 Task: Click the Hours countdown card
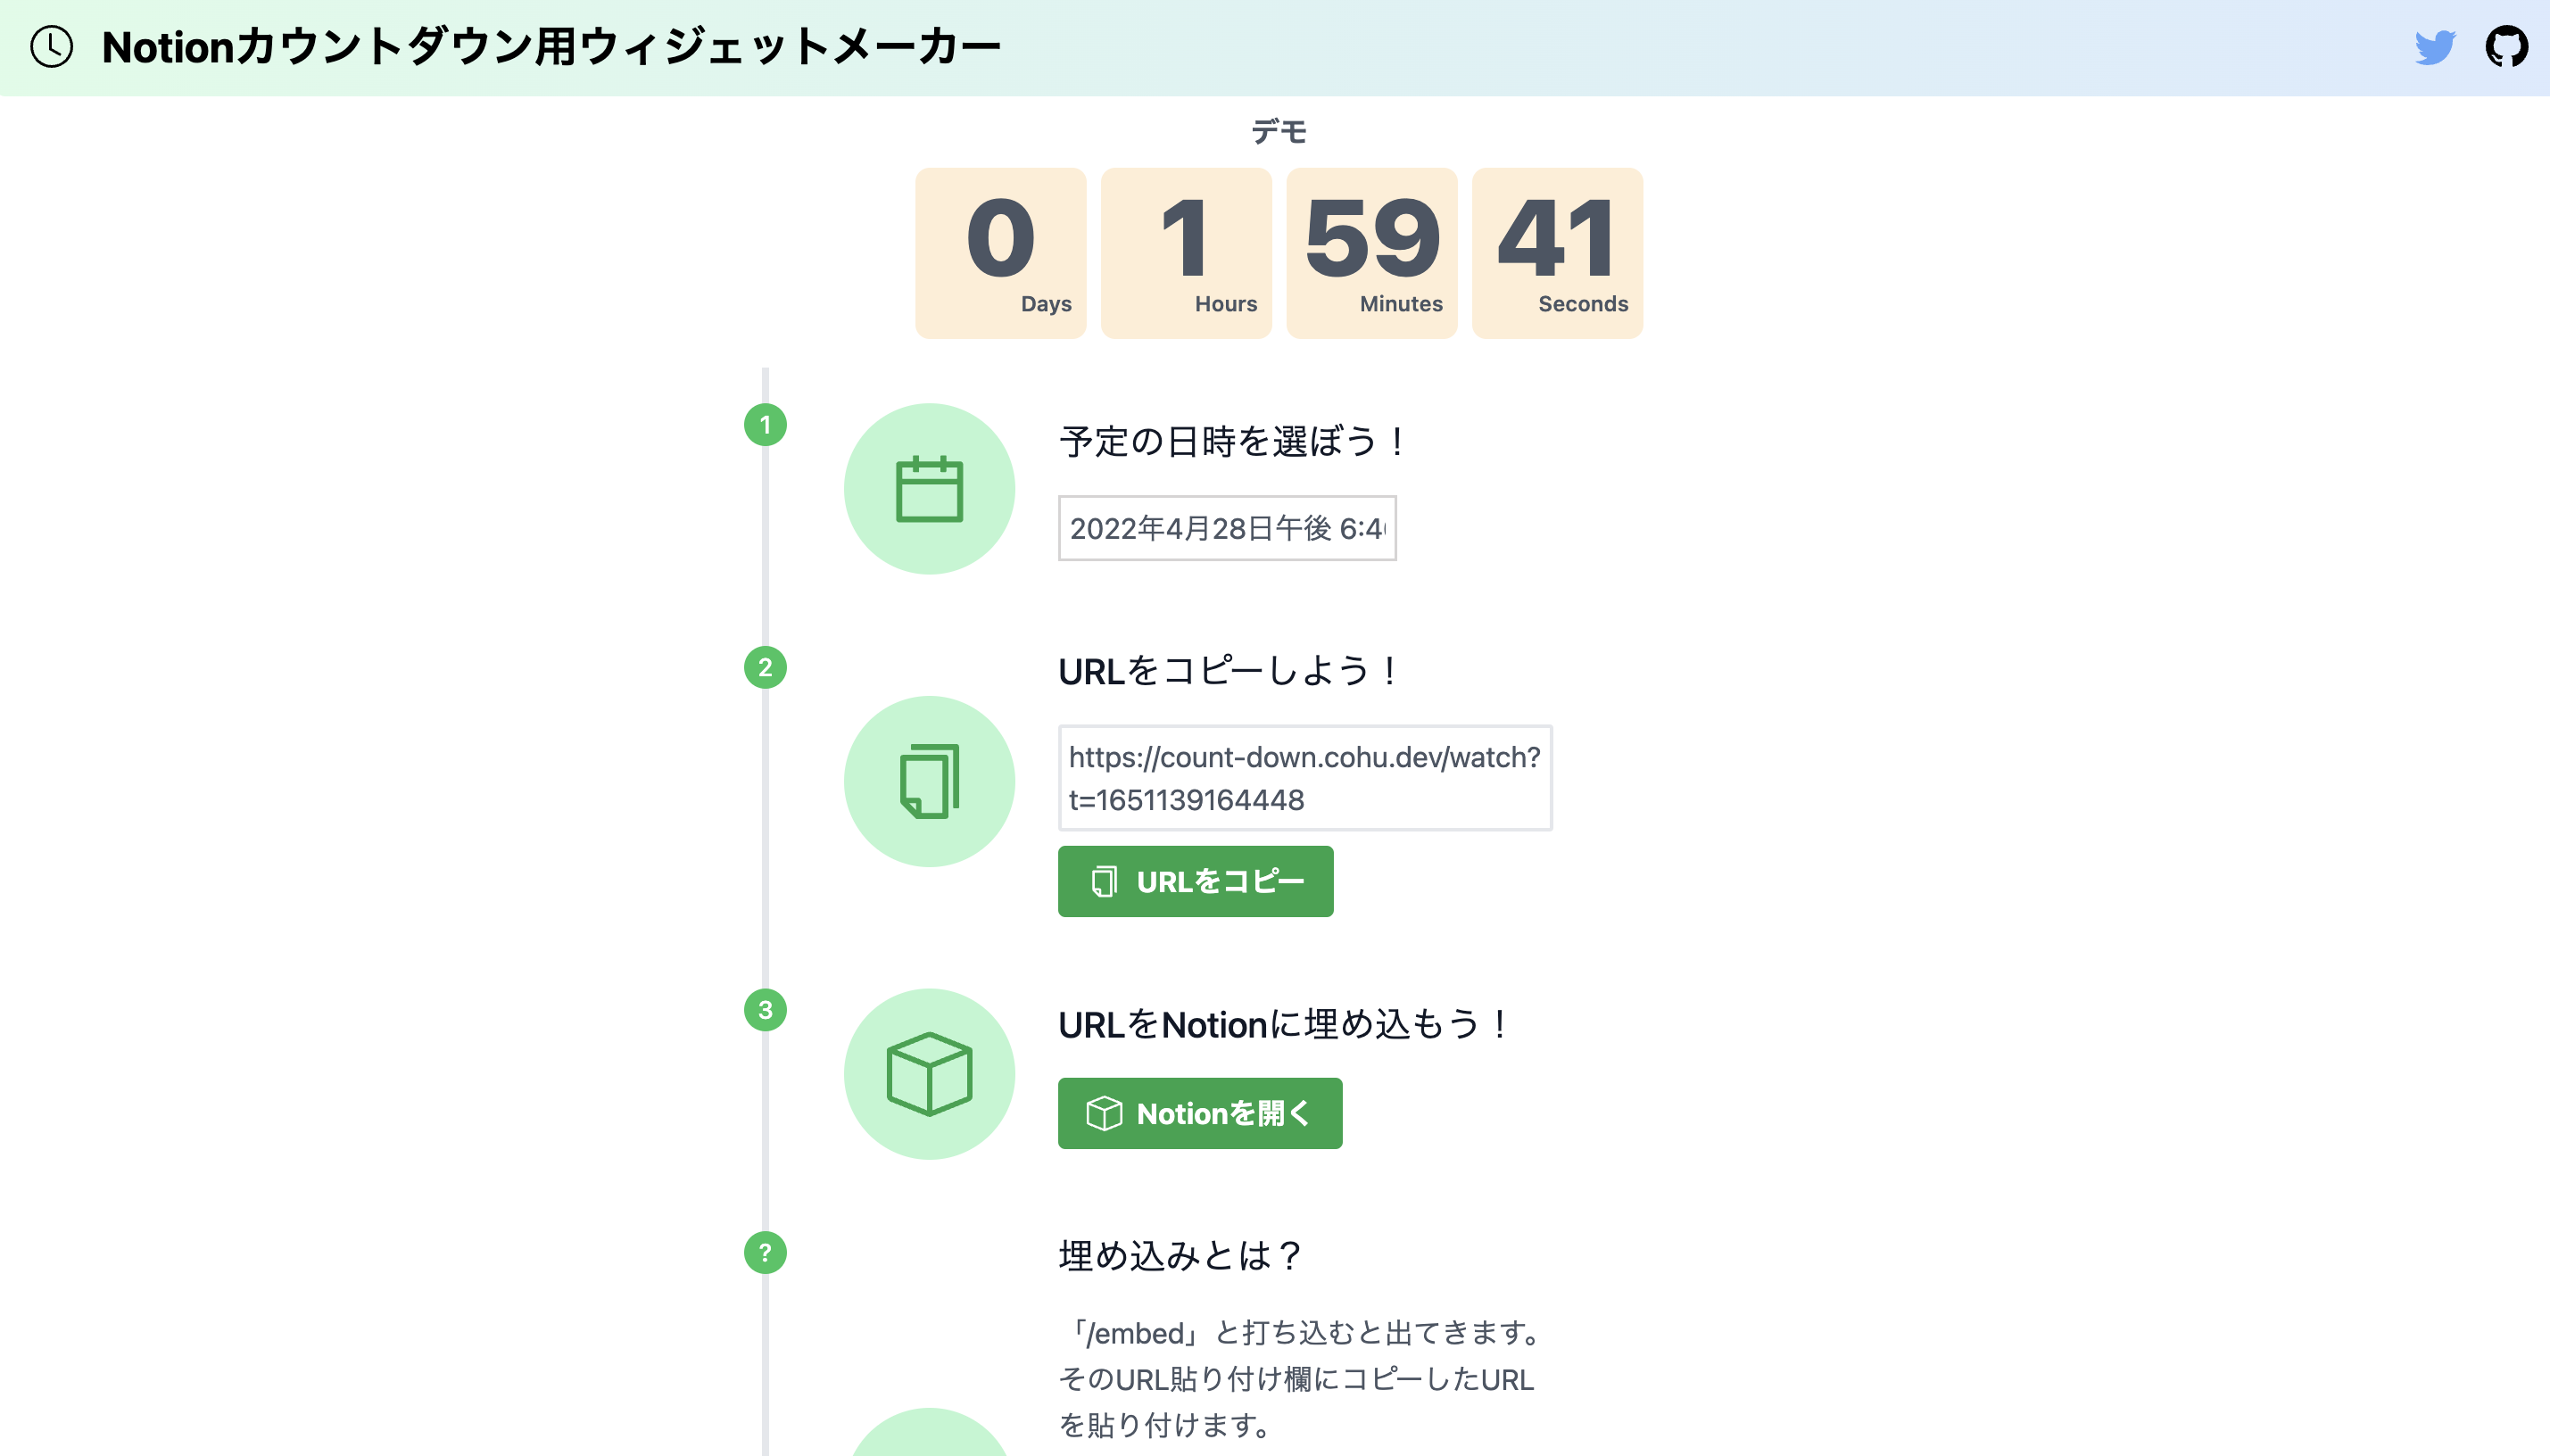(1186, 253)
